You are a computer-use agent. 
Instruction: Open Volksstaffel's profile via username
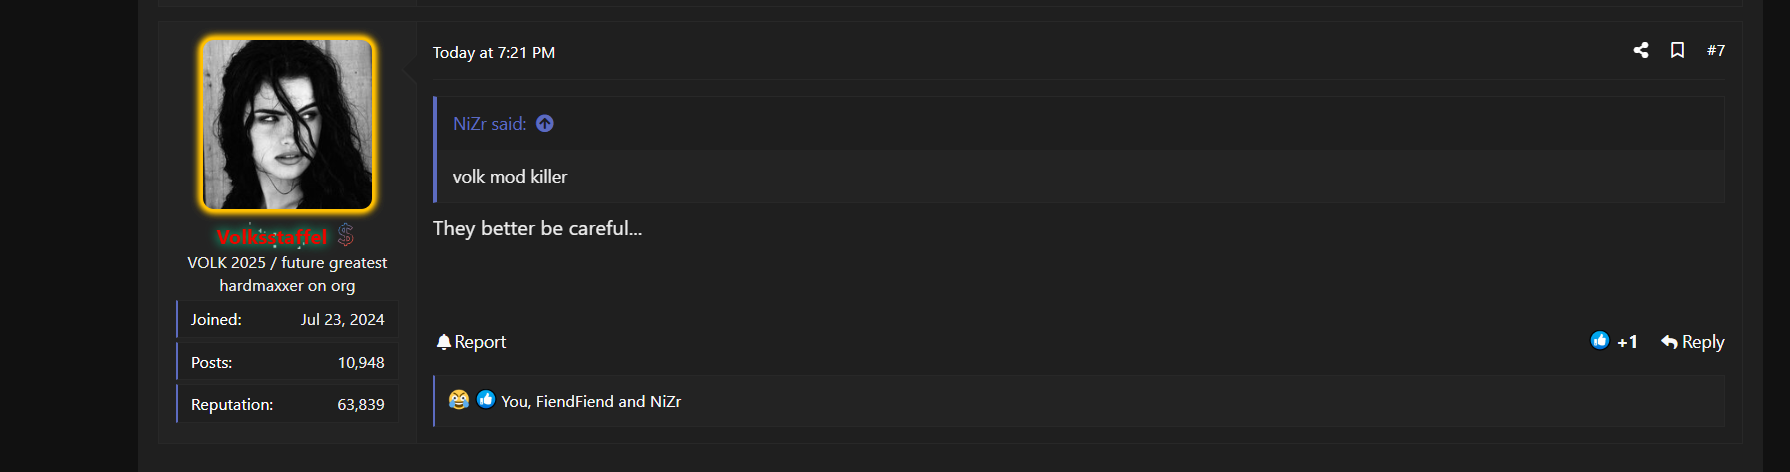[x=272, y=237]
